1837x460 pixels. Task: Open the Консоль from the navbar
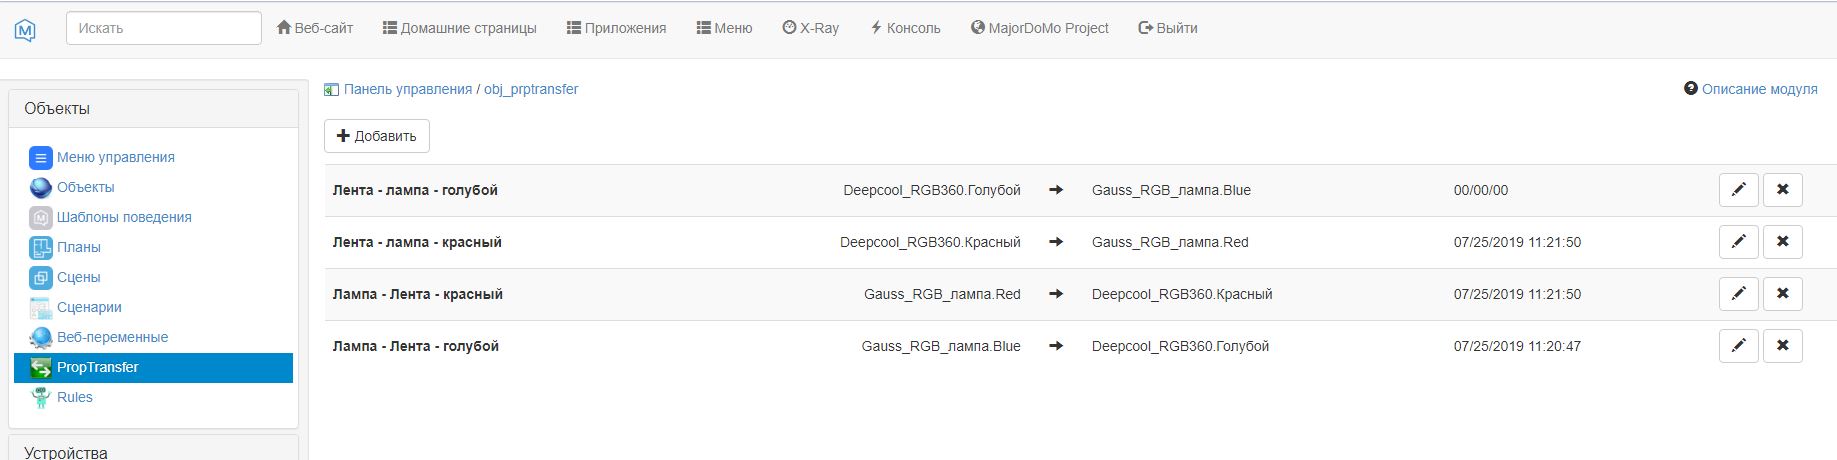point(905,28)
